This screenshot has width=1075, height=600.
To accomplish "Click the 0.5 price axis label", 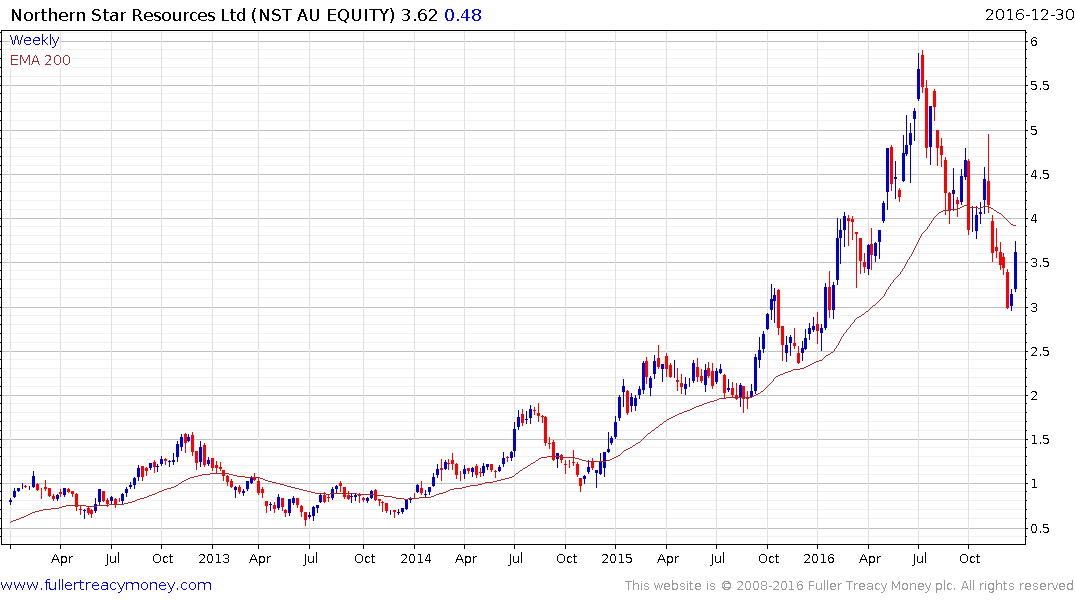I will 1039,528.
